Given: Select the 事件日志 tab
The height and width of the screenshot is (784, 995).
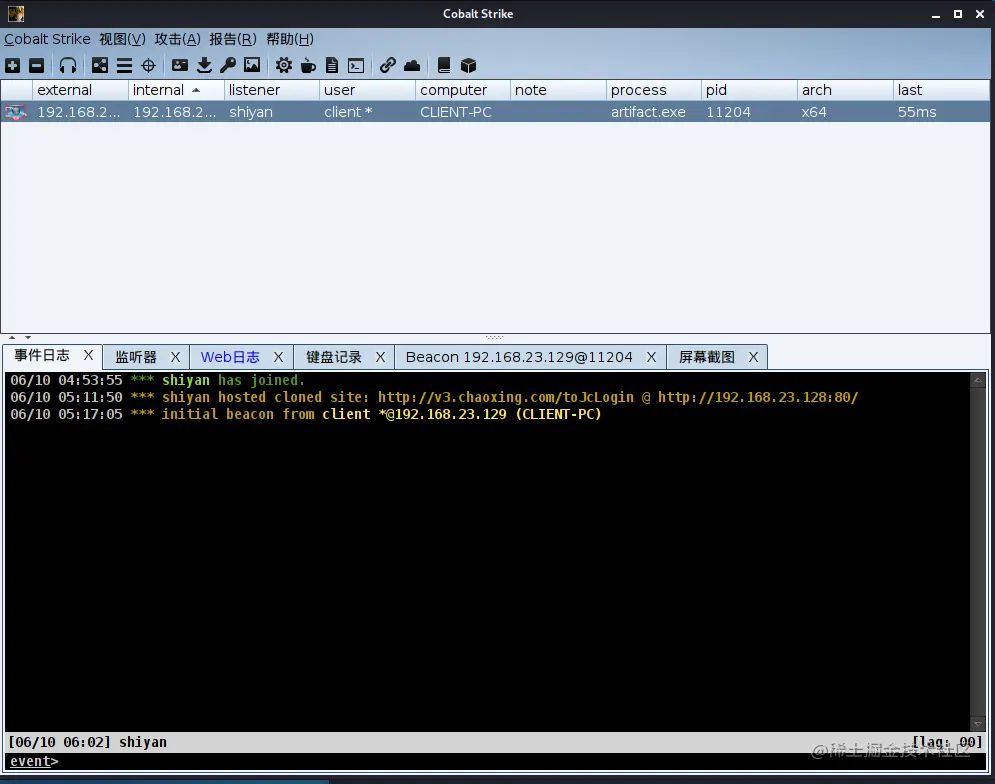Looking at the screenshot, I should pyautogui.click(x=42, y=355).
